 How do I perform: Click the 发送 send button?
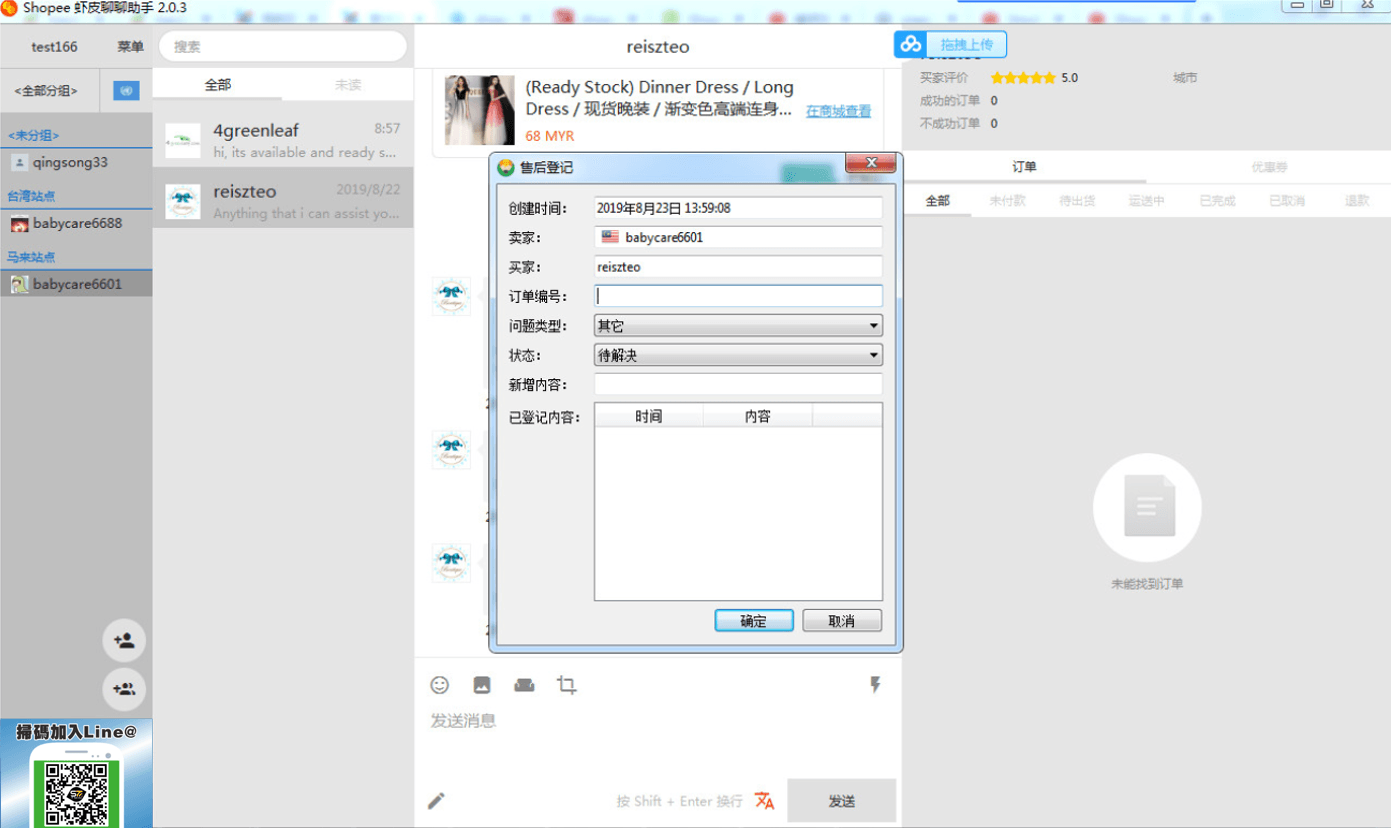pyautogui.click(x=842, y=801)
